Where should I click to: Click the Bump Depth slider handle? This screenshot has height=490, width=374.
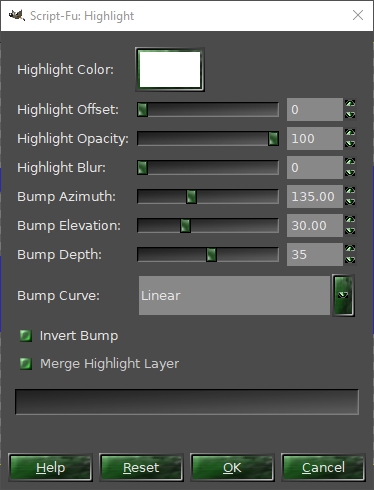point(211,255)
